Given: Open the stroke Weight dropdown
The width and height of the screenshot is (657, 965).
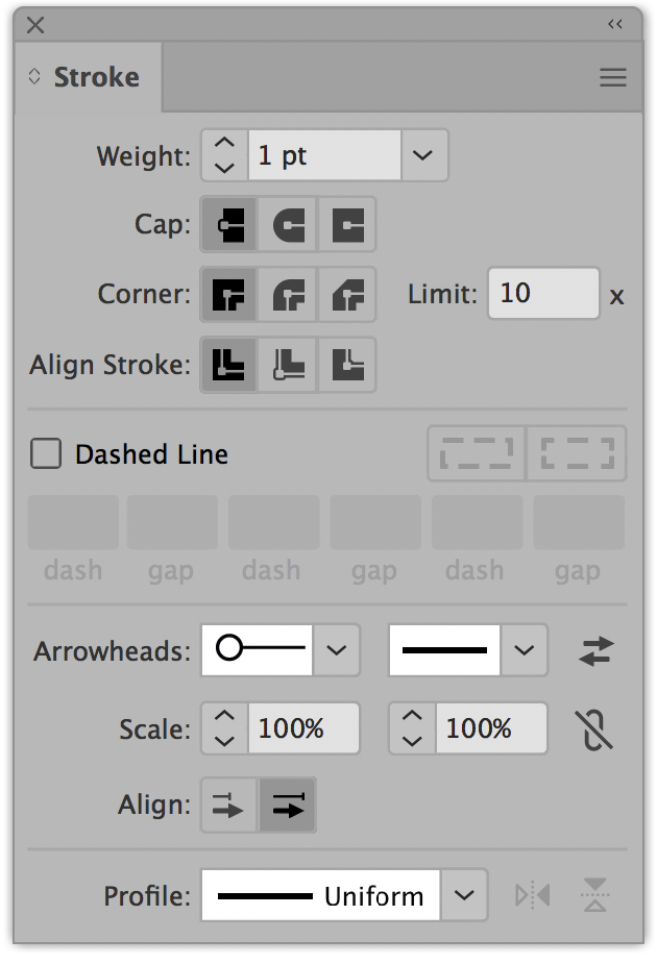Looking at the screenshot, I should [x=420, y=155].
